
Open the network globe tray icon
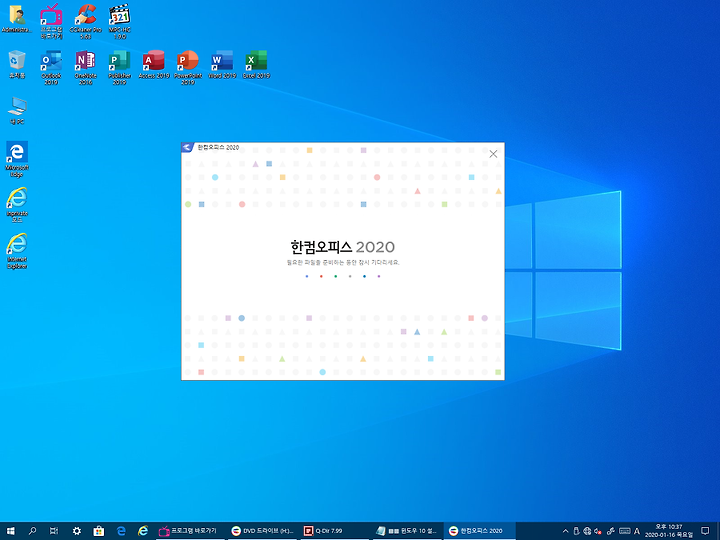pos(587,531)
